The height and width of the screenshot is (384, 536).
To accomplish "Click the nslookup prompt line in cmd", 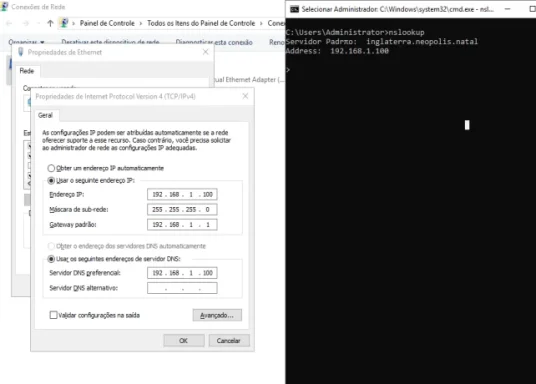I will click(x=355, y=32).
